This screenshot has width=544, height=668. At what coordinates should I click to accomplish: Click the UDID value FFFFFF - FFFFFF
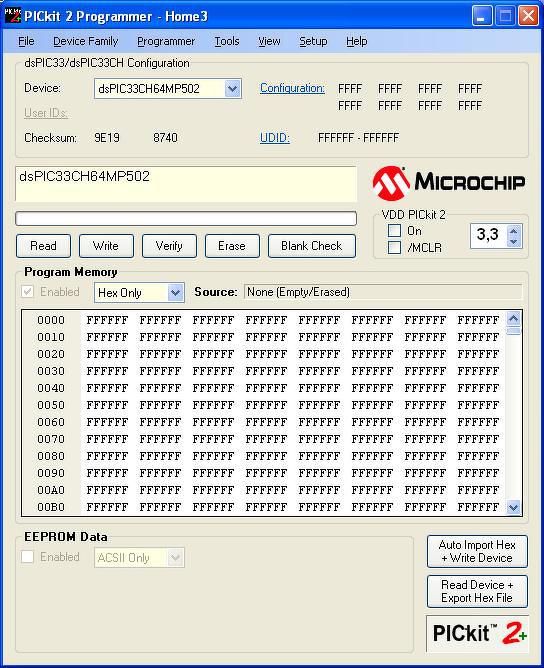click(x=358, y=138)
